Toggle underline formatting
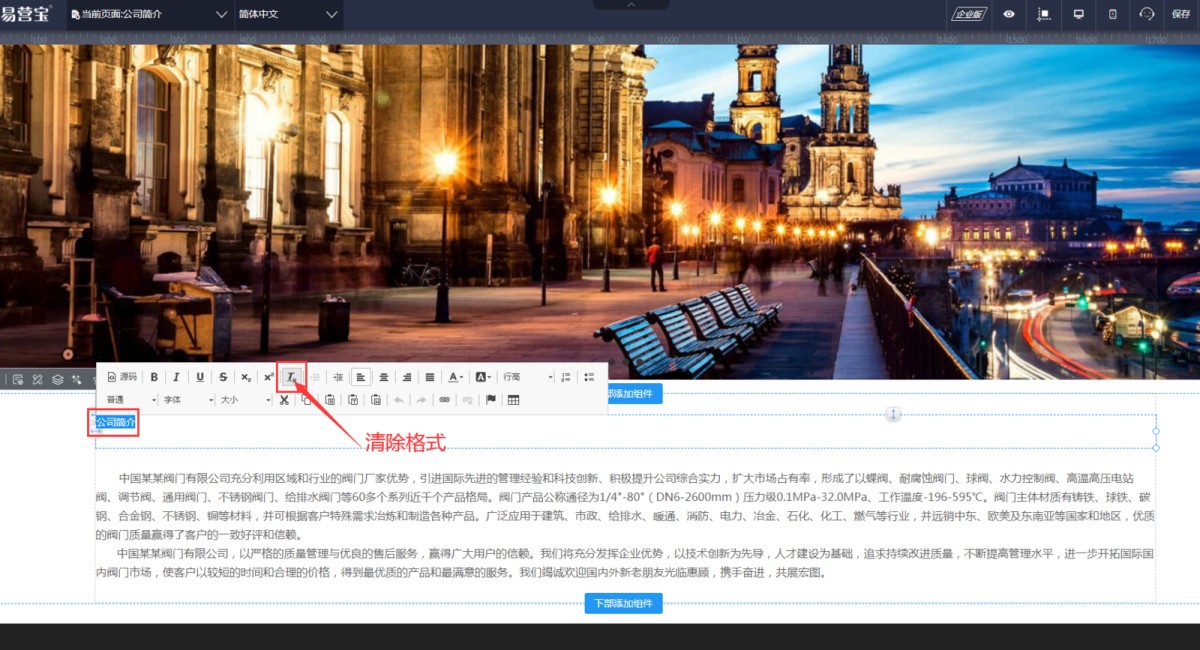The image size is (1200, 650). (x=200, y=377)
